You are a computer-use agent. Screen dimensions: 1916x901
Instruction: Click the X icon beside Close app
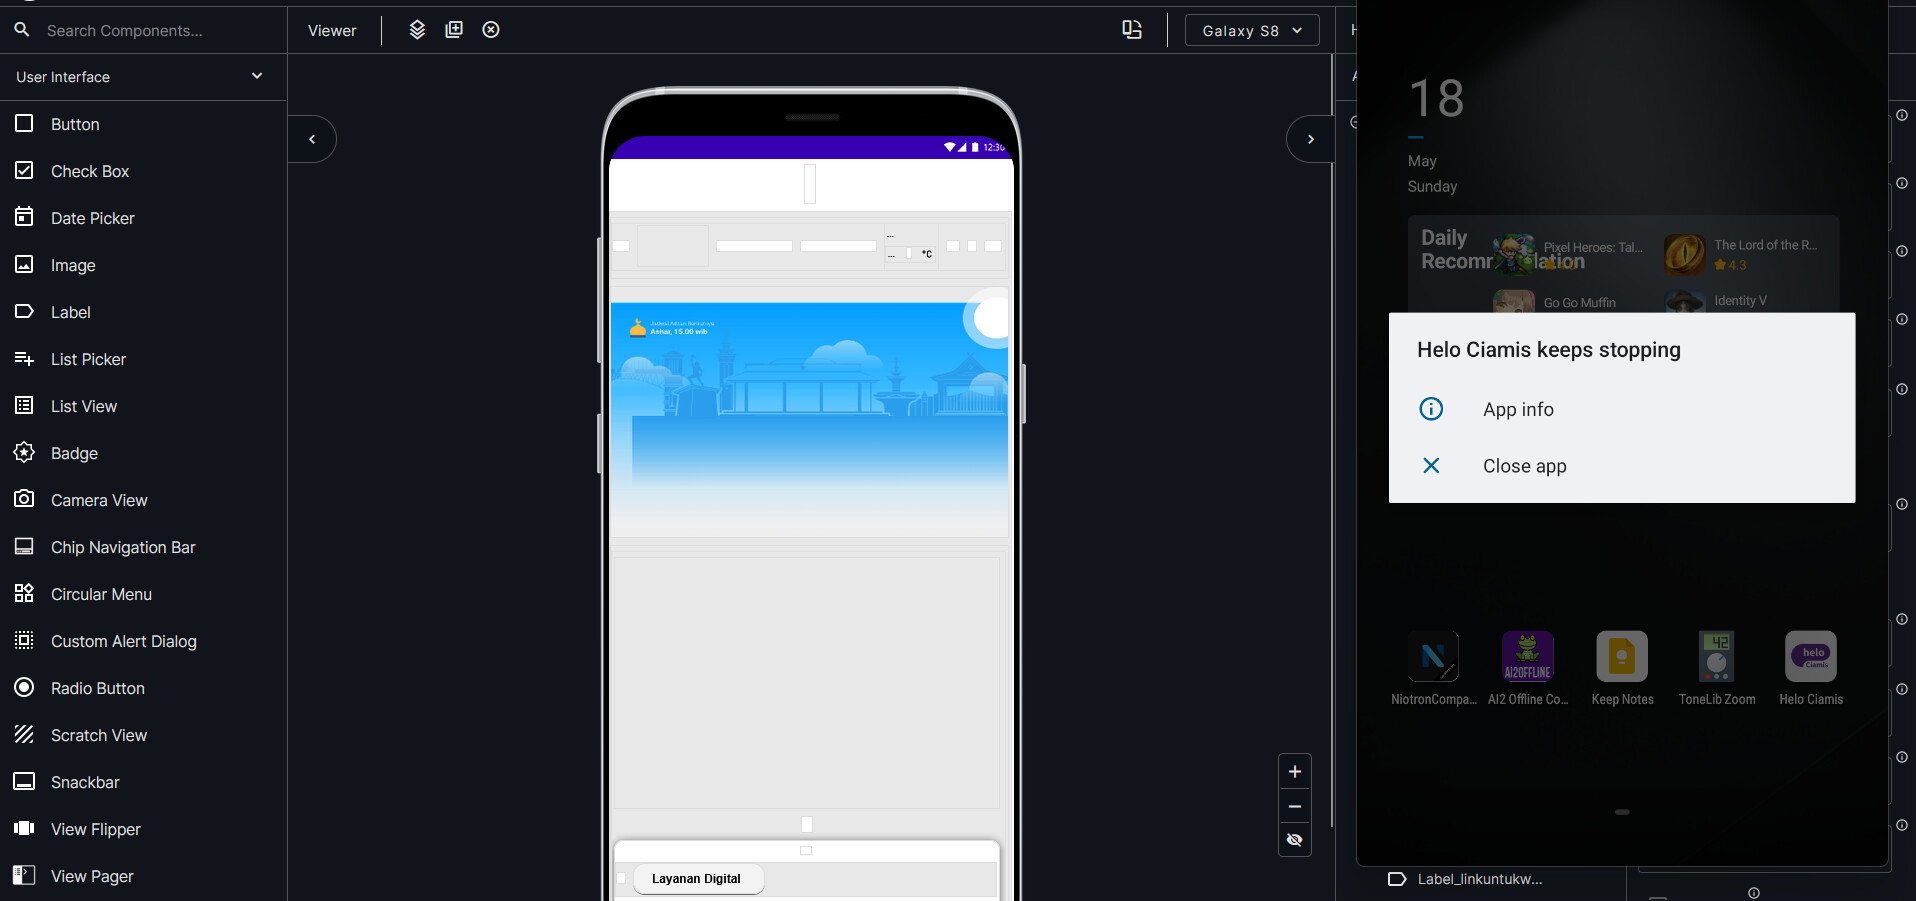pos(1431,466)
